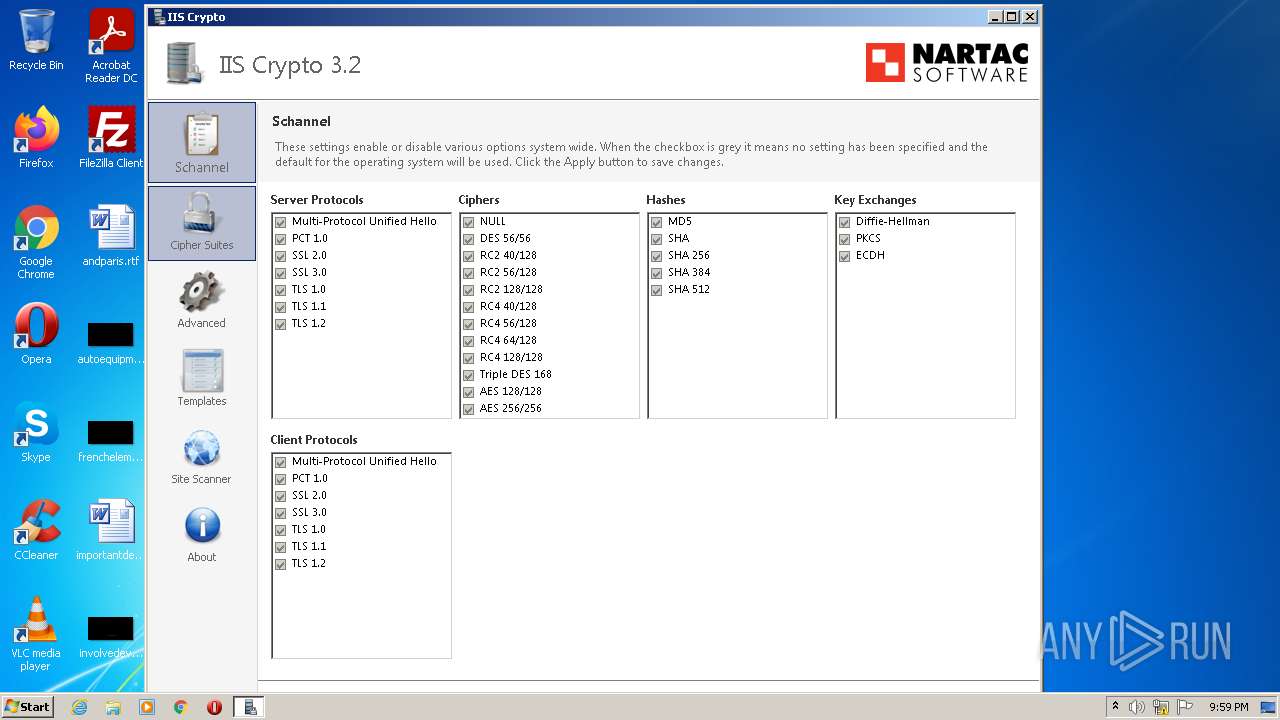
Task: Toggle the AES 256/256 cipher checkbox
Action: pyautogui.click(x=468, y=409)
